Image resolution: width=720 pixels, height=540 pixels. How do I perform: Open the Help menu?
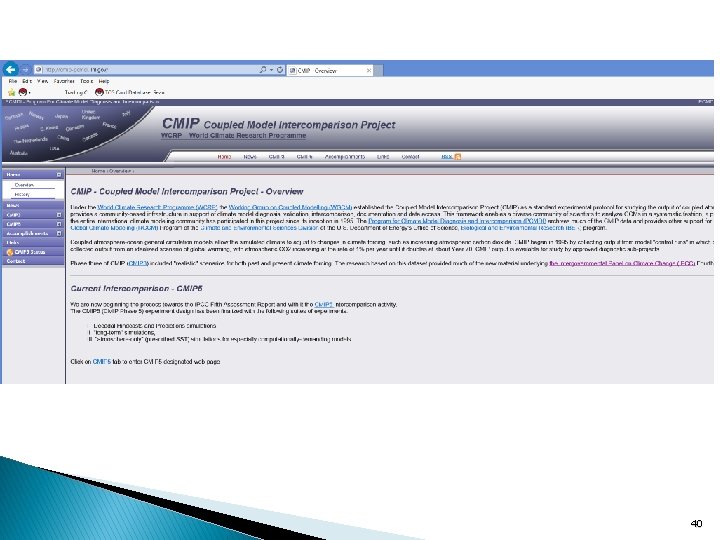(104, 81)
